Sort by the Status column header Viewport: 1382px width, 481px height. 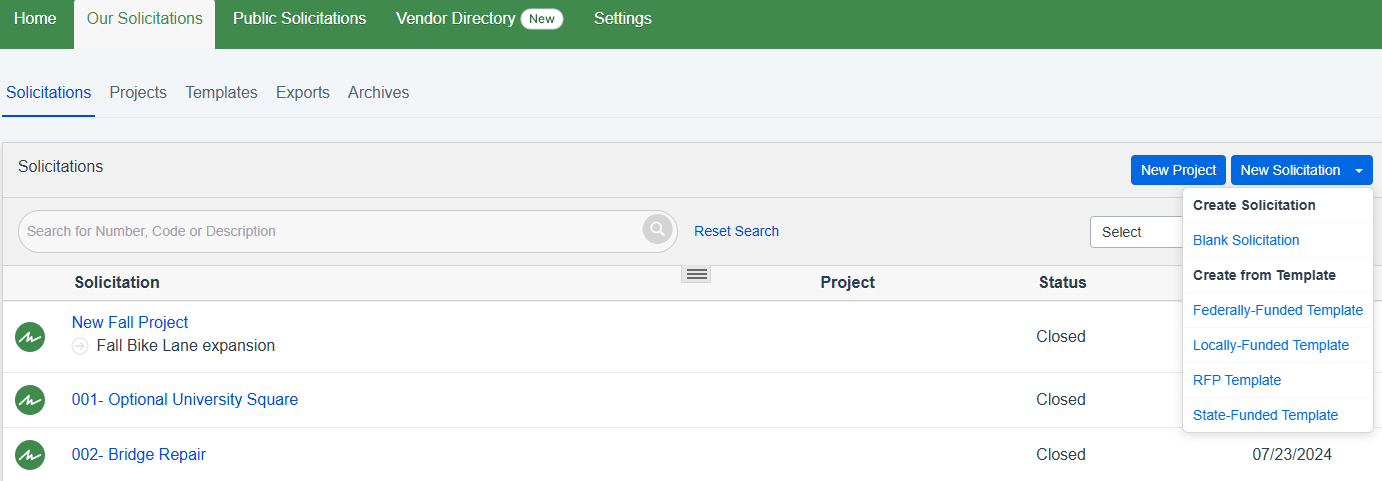click(1062, 283)
